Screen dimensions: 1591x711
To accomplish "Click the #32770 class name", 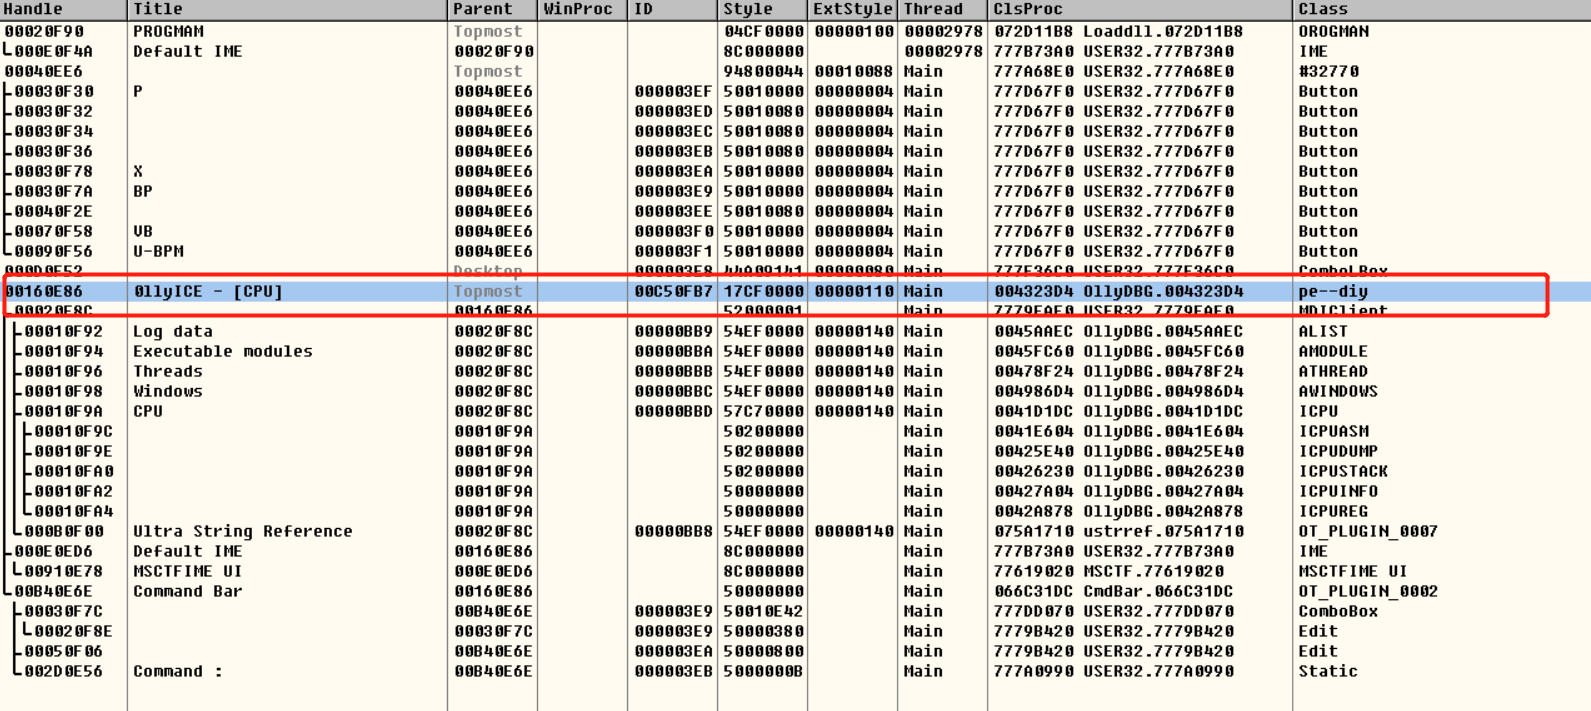I will click(1328, 71).
